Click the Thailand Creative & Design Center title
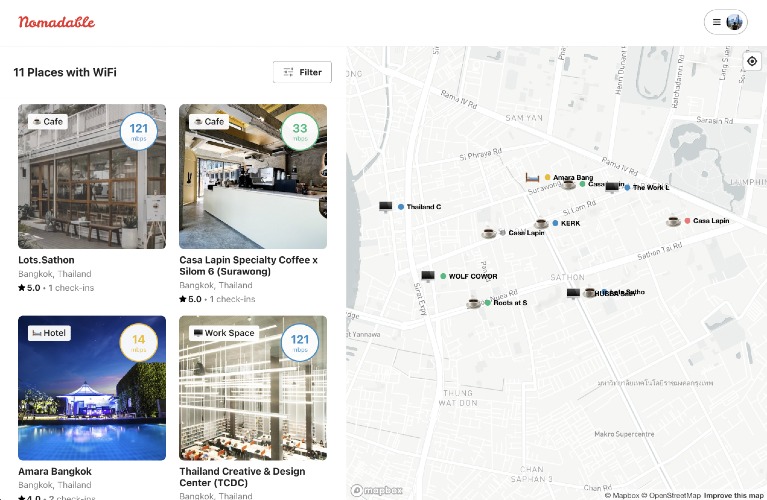Screen dimensions: 767x500 click(242, 477)
